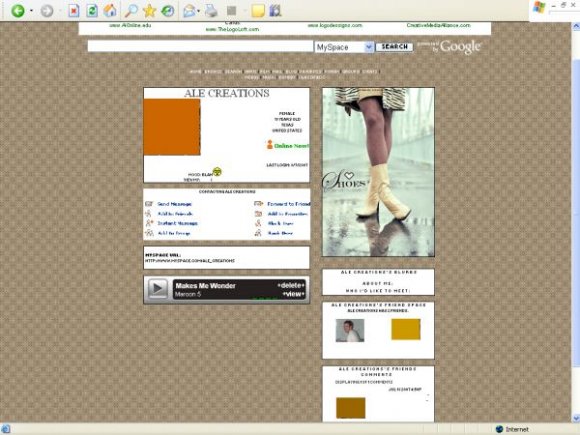
Task: Open the CreativeMediaAlliance.com ad link
Action: (438, 25)
